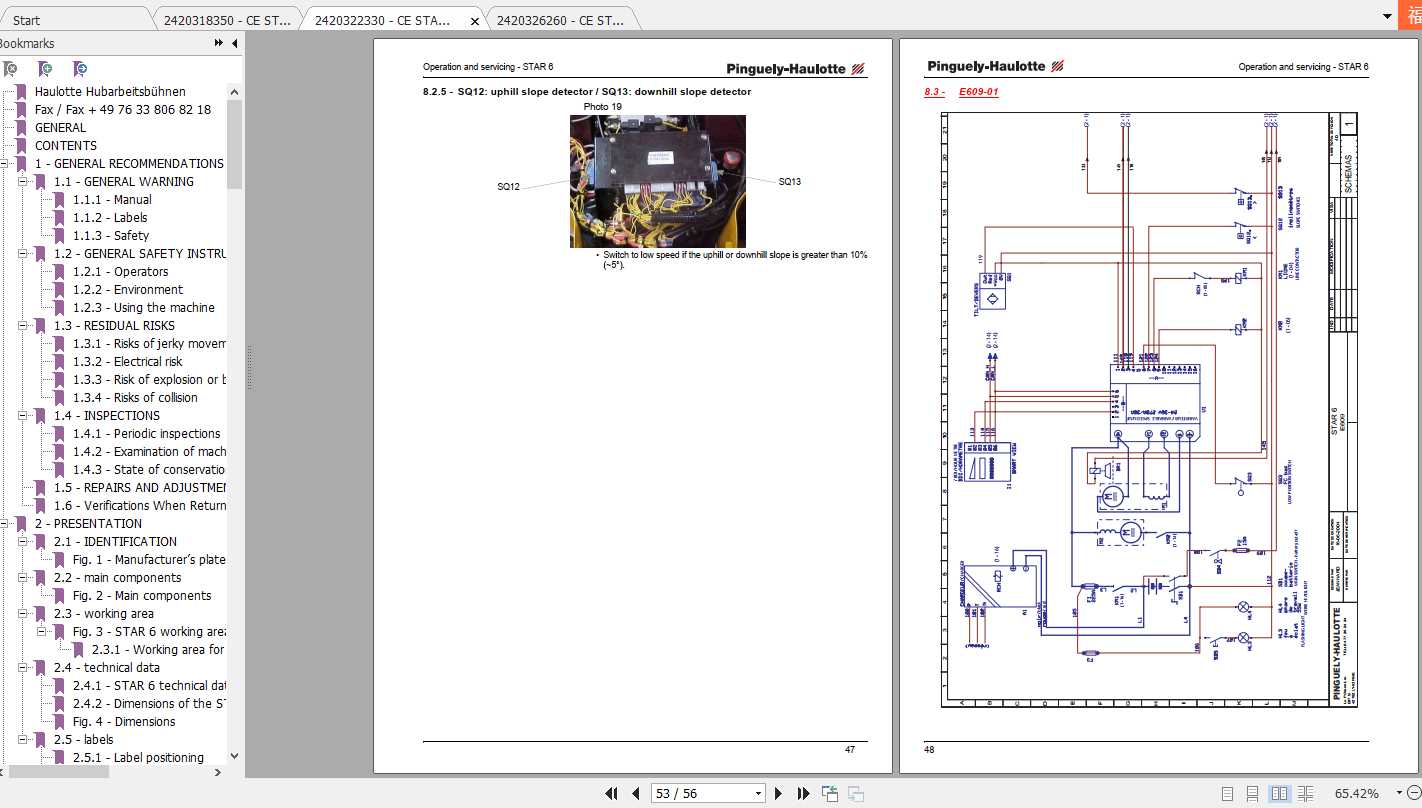Open the E609-01 schematic link
Image resolution: width=1422 pixels, height=808 pixels.
coord(978,92)
